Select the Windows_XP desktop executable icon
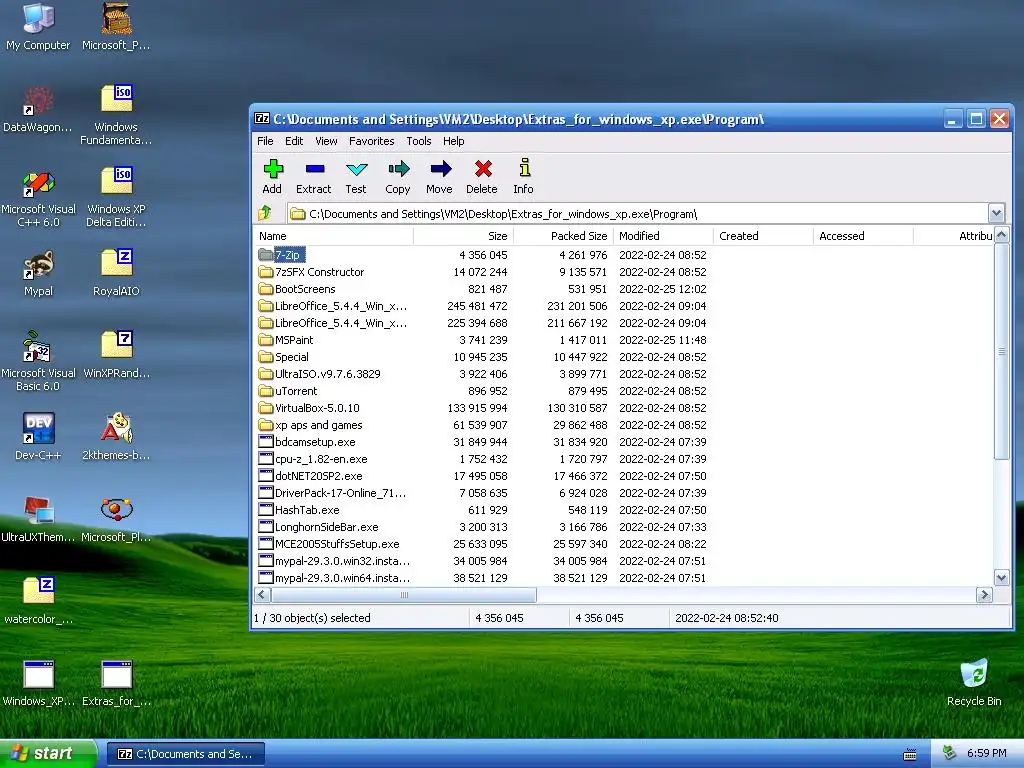 tap(38, 683)
